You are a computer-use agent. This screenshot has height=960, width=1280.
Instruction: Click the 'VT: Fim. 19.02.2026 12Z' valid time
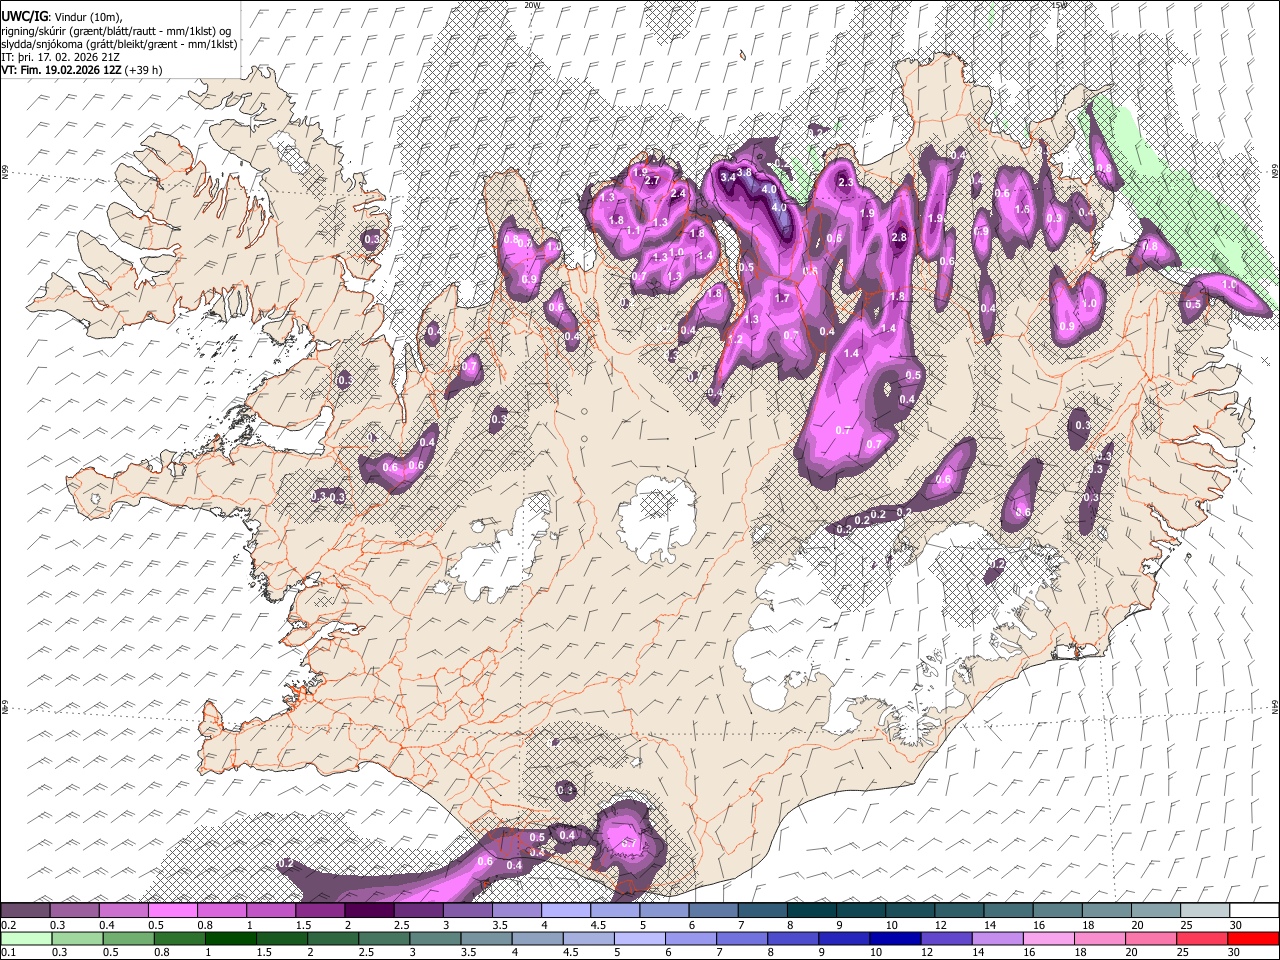61,70
